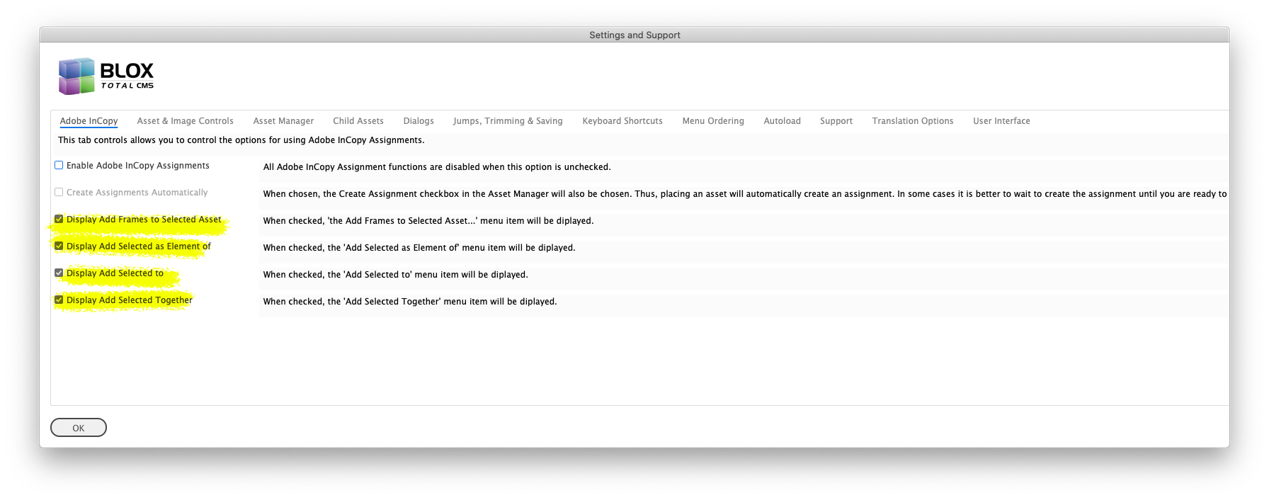This screenshot has height=500, width=1269.
Task: Select the Asset Manager tab
Action: pyautogui.click(x=283, y=121)
